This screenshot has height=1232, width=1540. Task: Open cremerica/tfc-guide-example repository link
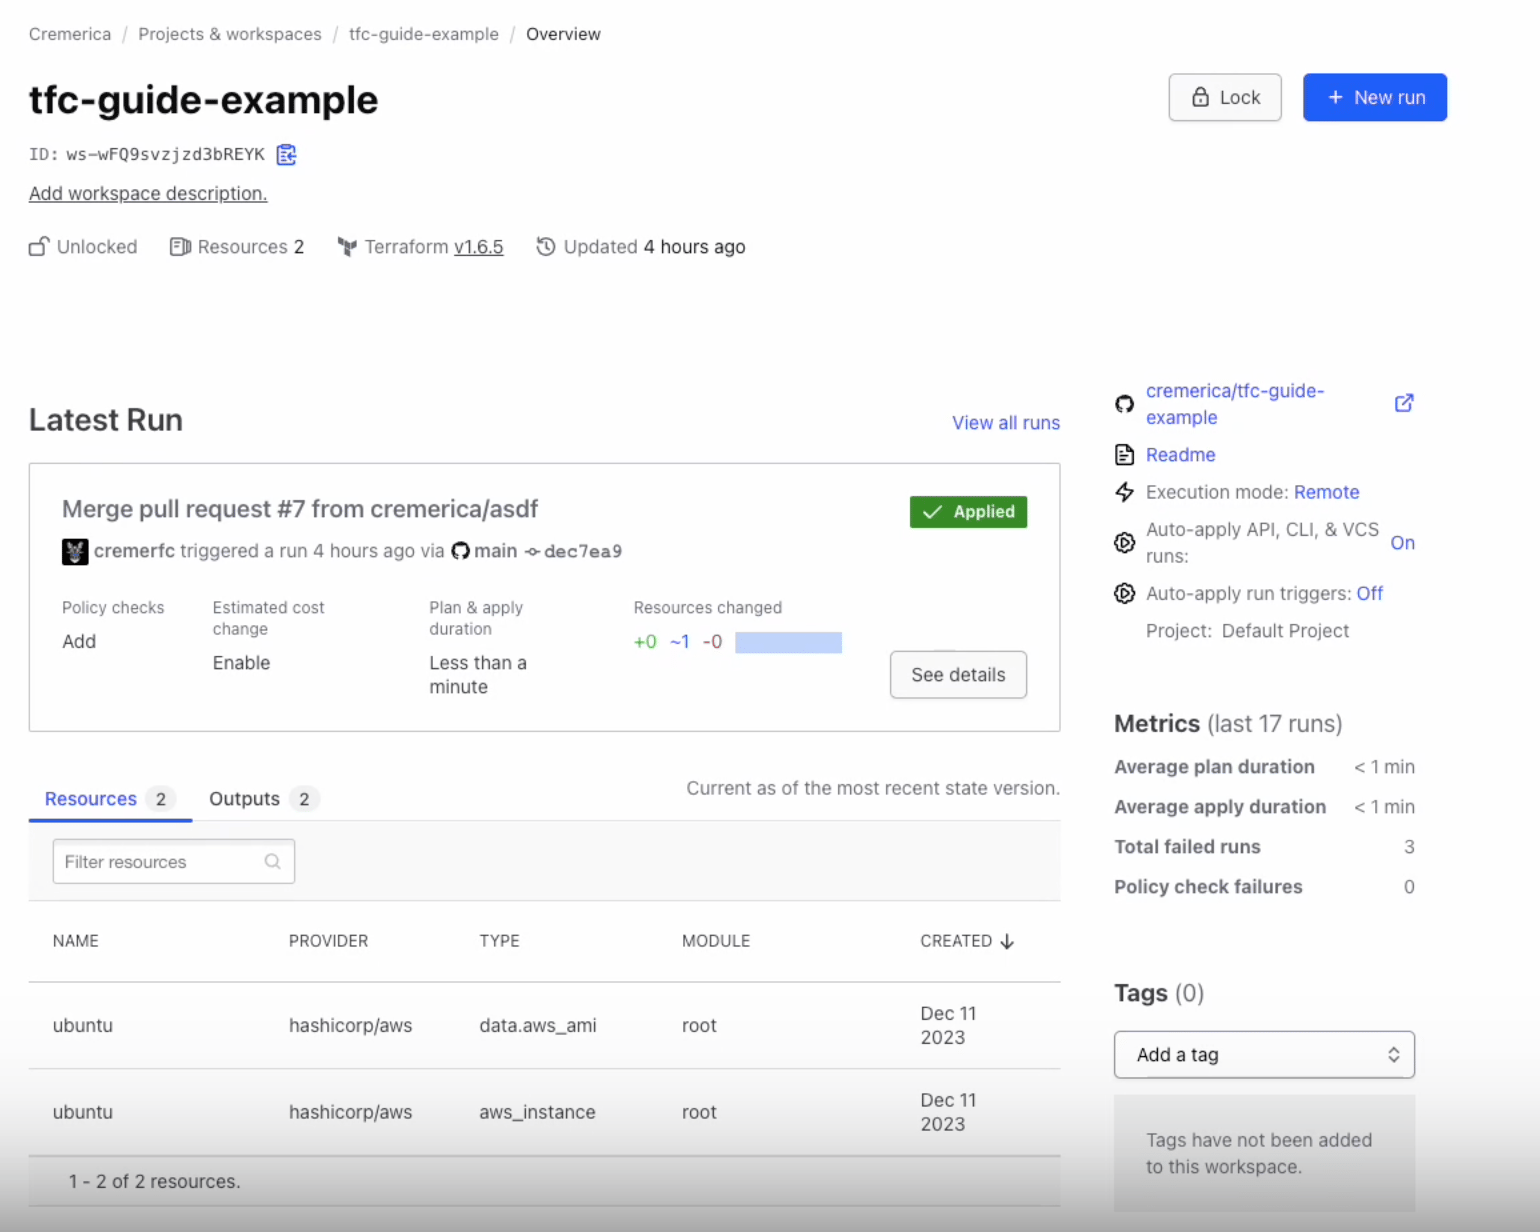point(1235,404)
